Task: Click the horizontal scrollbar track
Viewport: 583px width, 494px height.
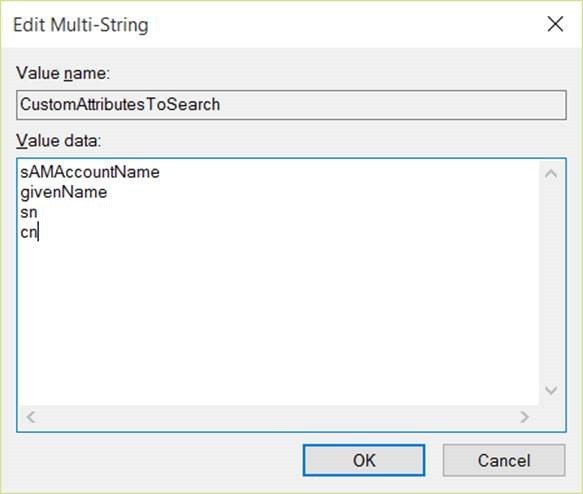Action: click(277, 417)
